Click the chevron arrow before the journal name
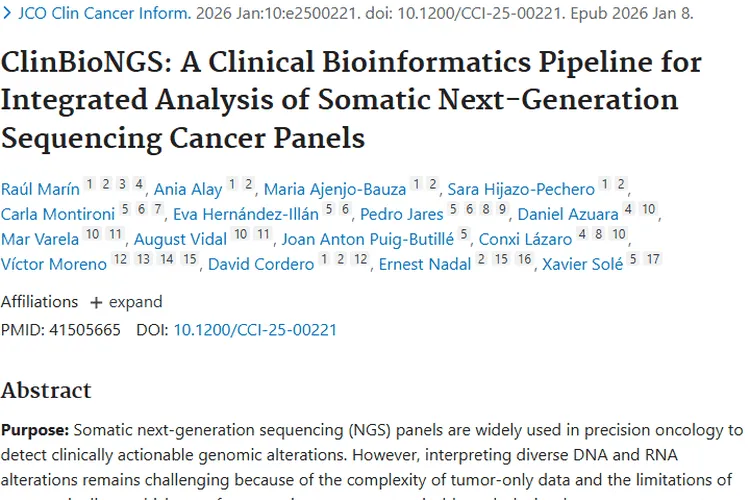The image size is (750, 500). [7, 15]
